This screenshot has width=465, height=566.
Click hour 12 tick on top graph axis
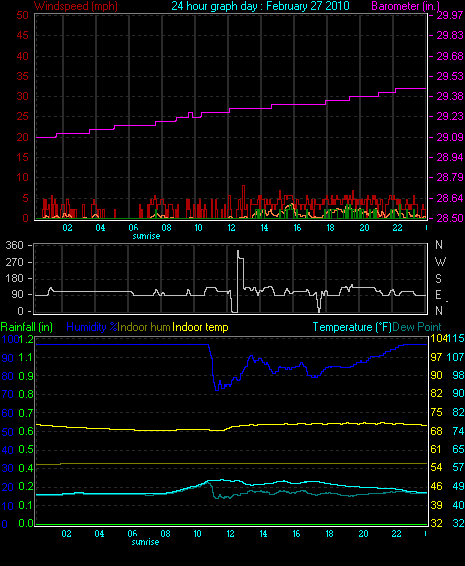pyautogui.click(x=231, y=228)
